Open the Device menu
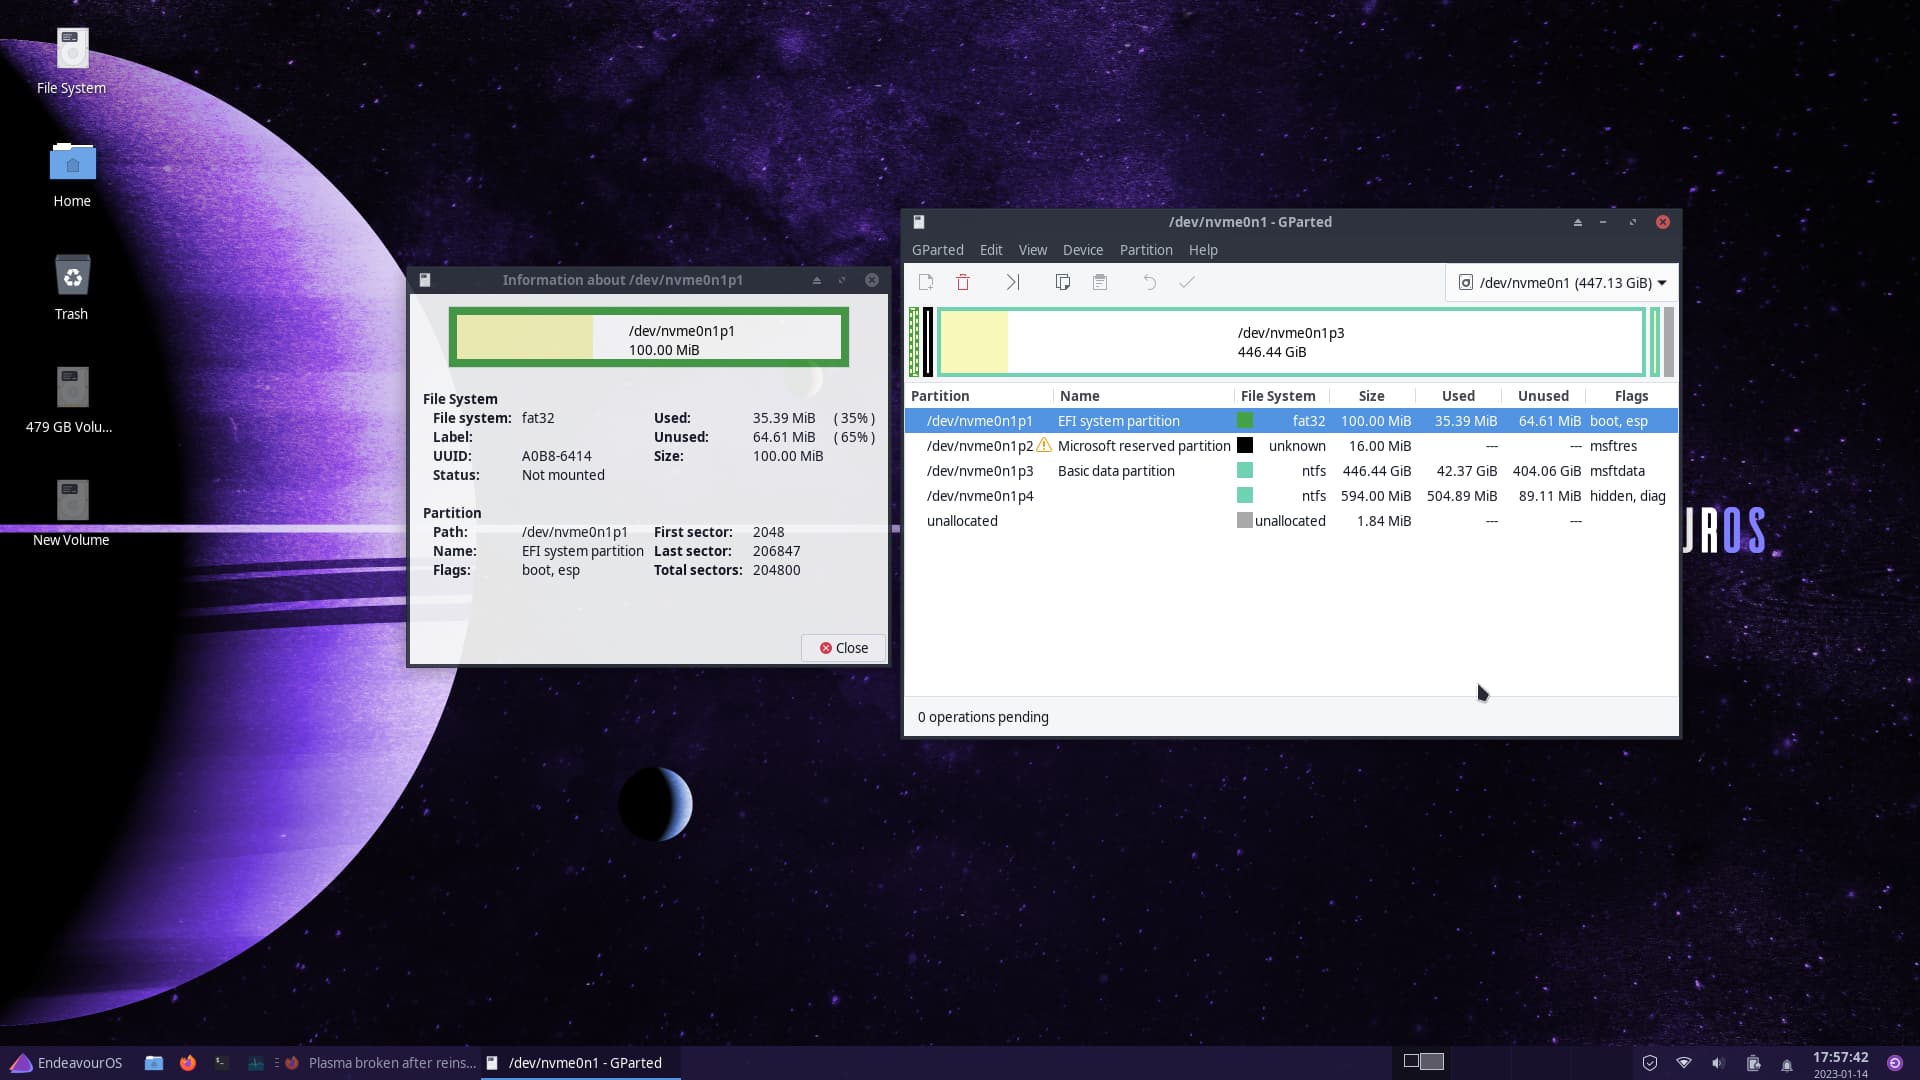The image size is (1920, 1080). click(x=1083, y=250)
